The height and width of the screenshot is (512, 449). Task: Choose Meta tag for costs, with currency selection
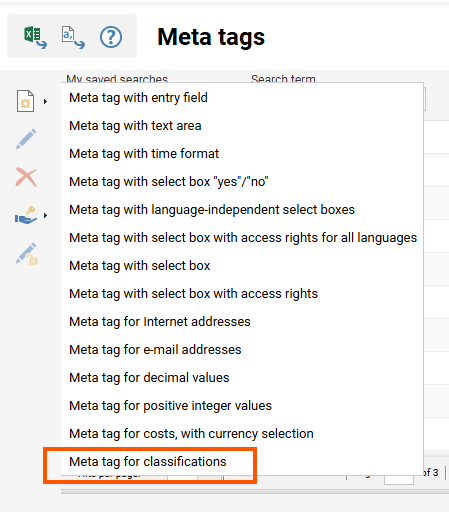[191, 434]
